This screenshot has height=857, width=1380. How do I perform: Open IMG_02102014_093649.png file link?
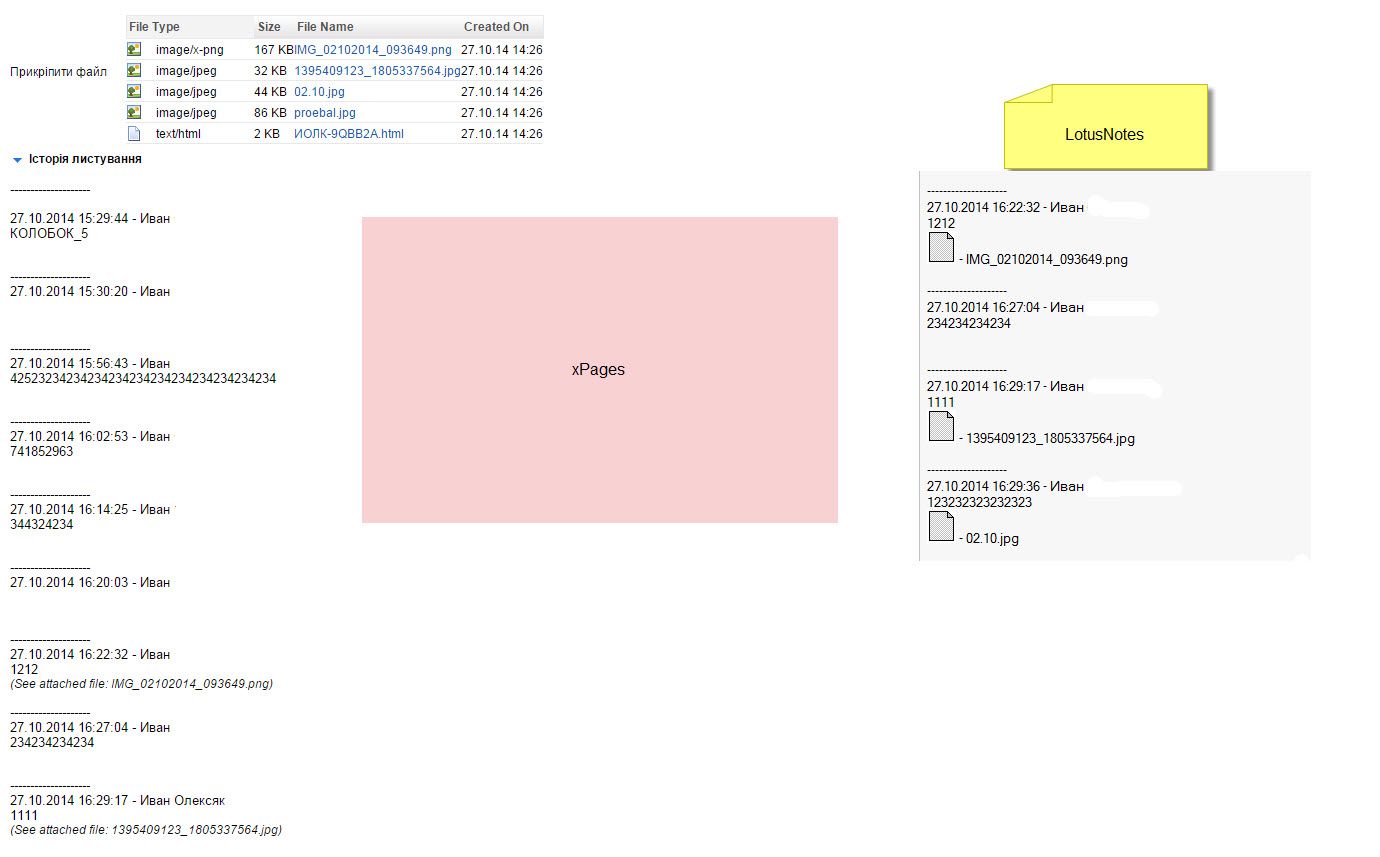(373, 49)
